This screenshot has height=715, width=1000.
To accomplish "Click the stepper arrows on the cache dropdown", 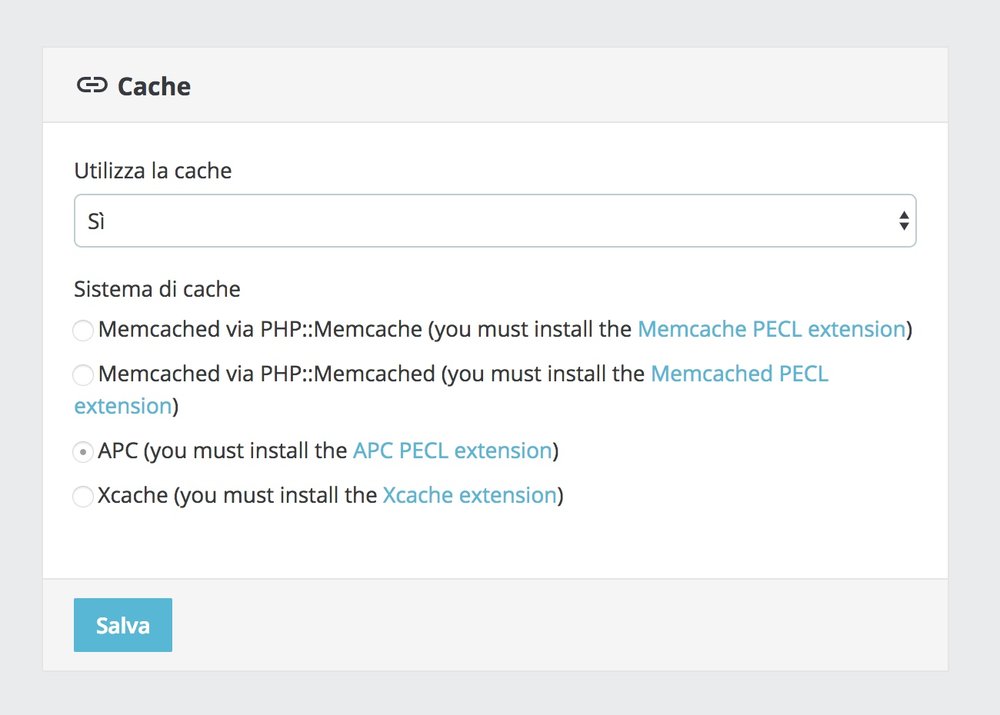I will pos(903,220).
